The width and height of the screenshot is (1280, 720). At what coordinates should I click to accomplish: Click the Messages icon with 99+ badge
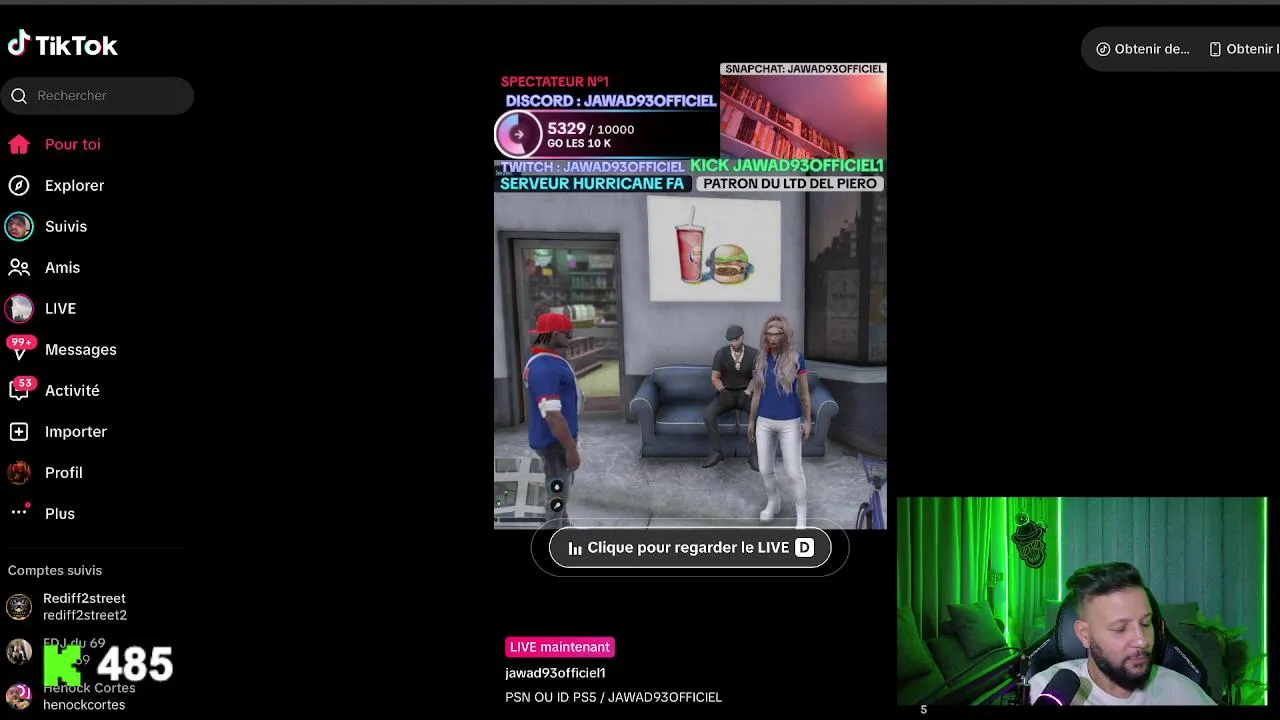[19, 349]
